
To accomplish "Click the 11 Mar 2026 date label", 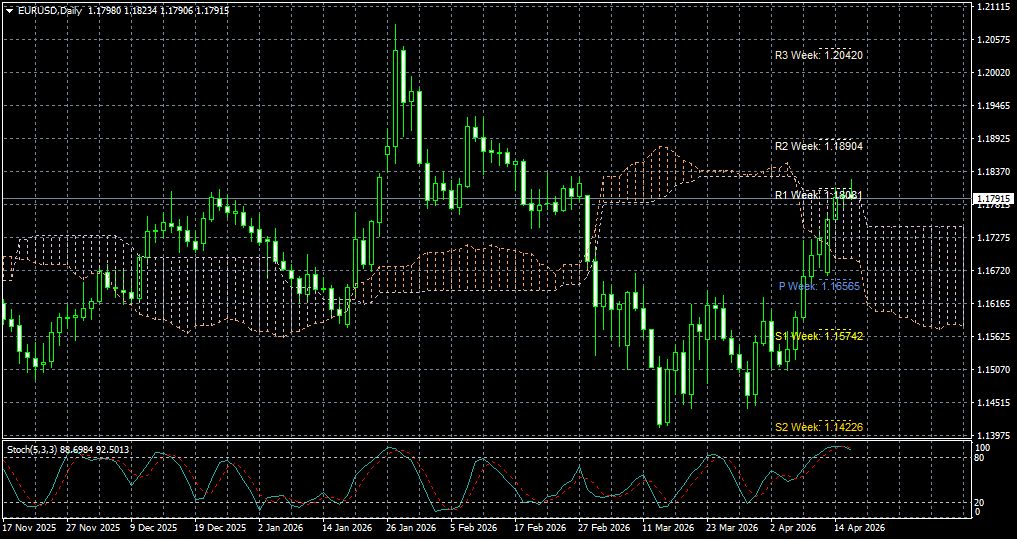I will pos(669,528).
